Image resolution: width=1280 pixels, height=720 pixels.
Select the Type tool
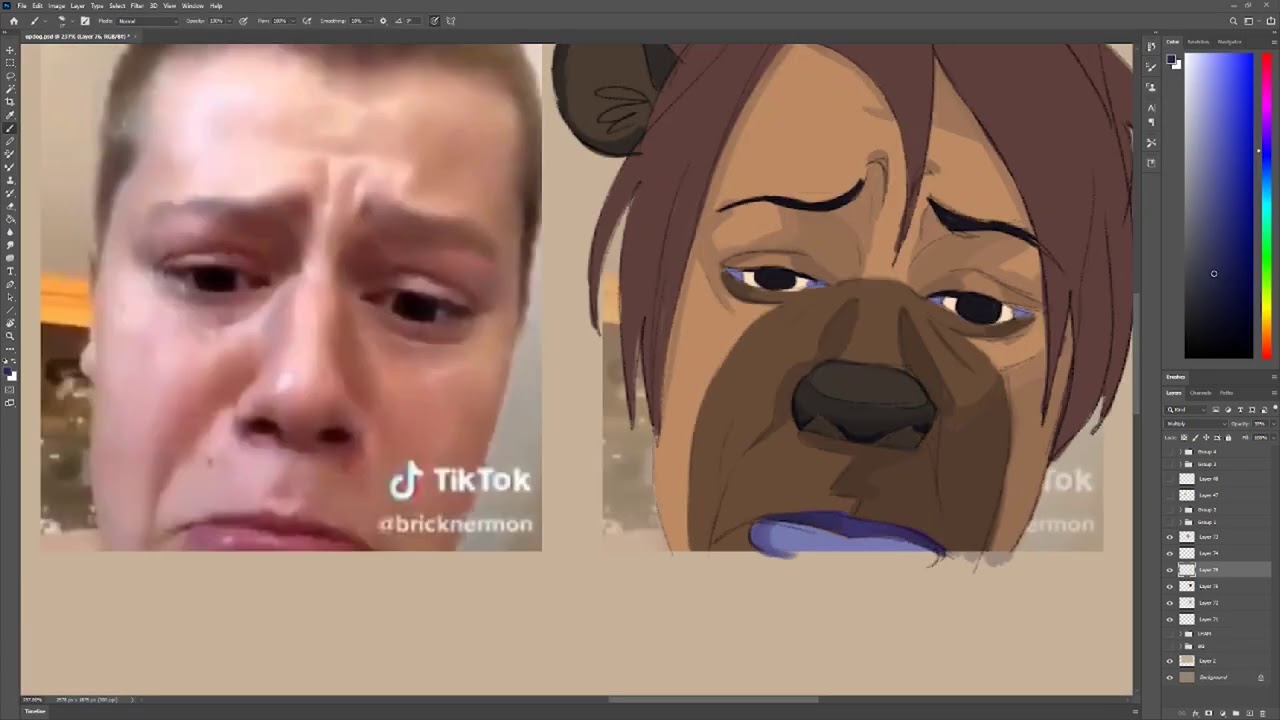[x=10, y=271]
